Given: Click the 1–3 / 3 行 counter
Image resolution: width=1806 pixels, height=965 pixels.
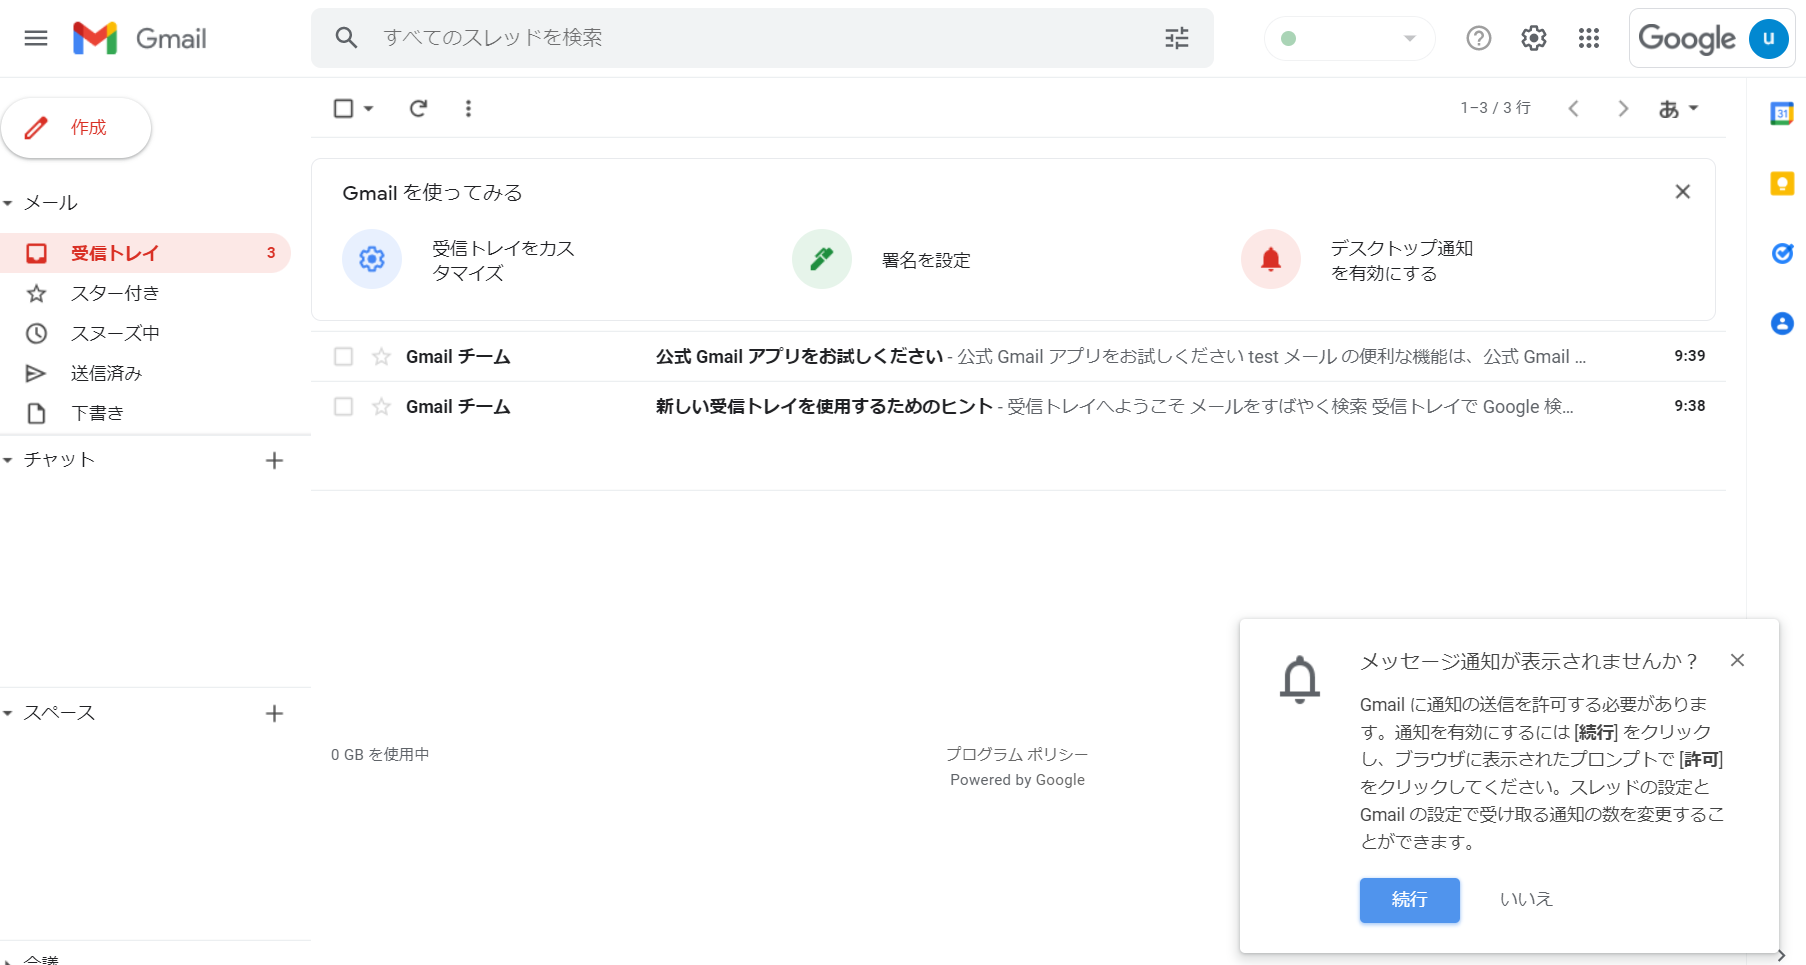Looking at the screenshot, I should coord(1495,108).
